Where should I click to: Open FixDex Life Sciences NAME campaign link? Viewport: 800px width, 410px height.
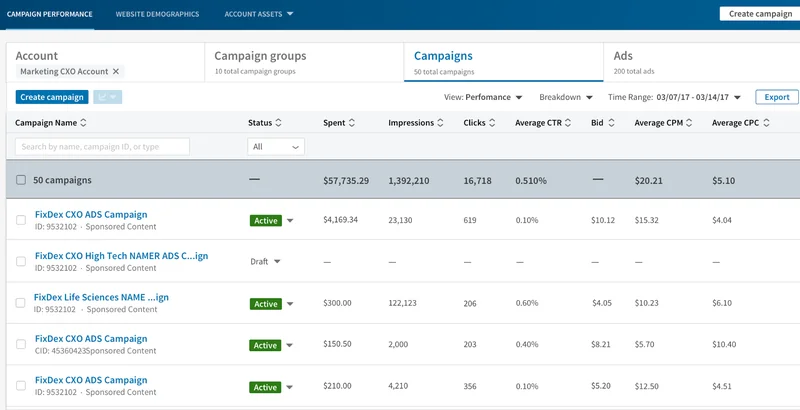click(x=102, y=297)
